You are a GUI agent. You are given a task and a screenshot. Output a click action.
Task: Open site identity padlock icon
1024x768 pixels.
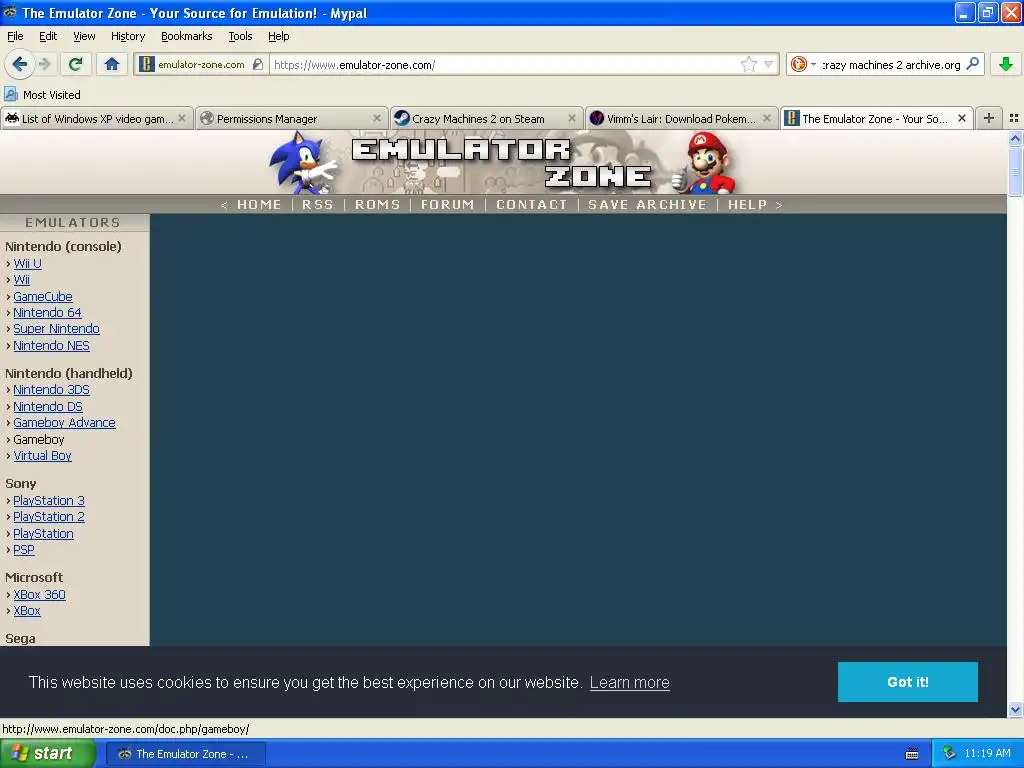click(259, 65)
